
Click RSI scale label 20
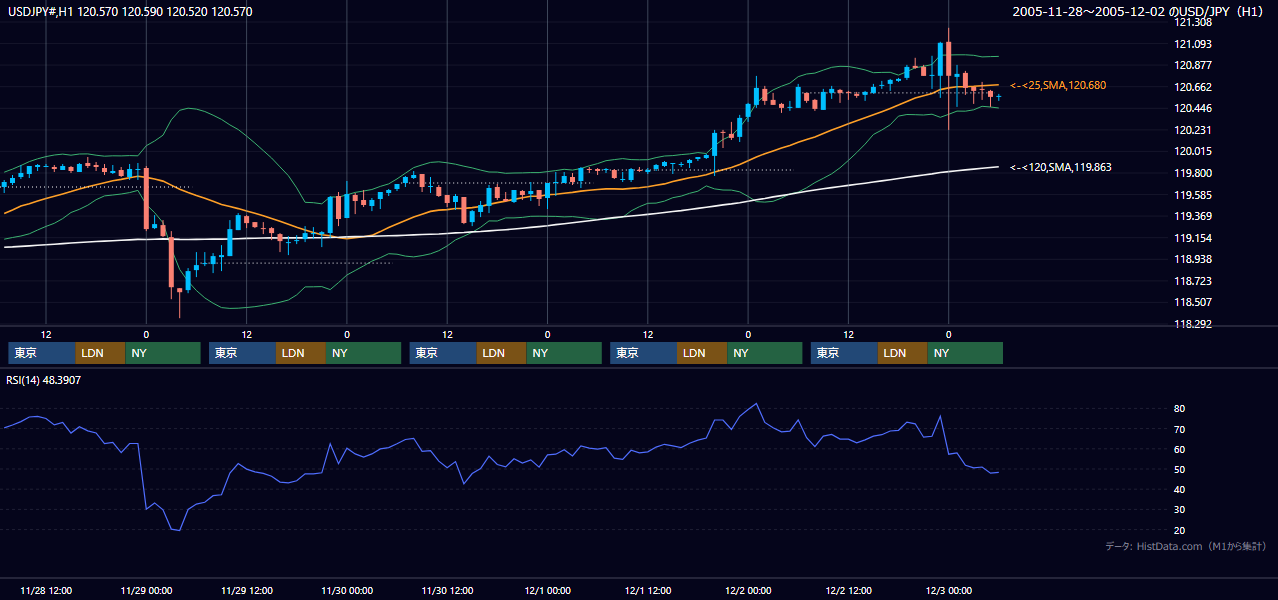(x=1180, y=530)
